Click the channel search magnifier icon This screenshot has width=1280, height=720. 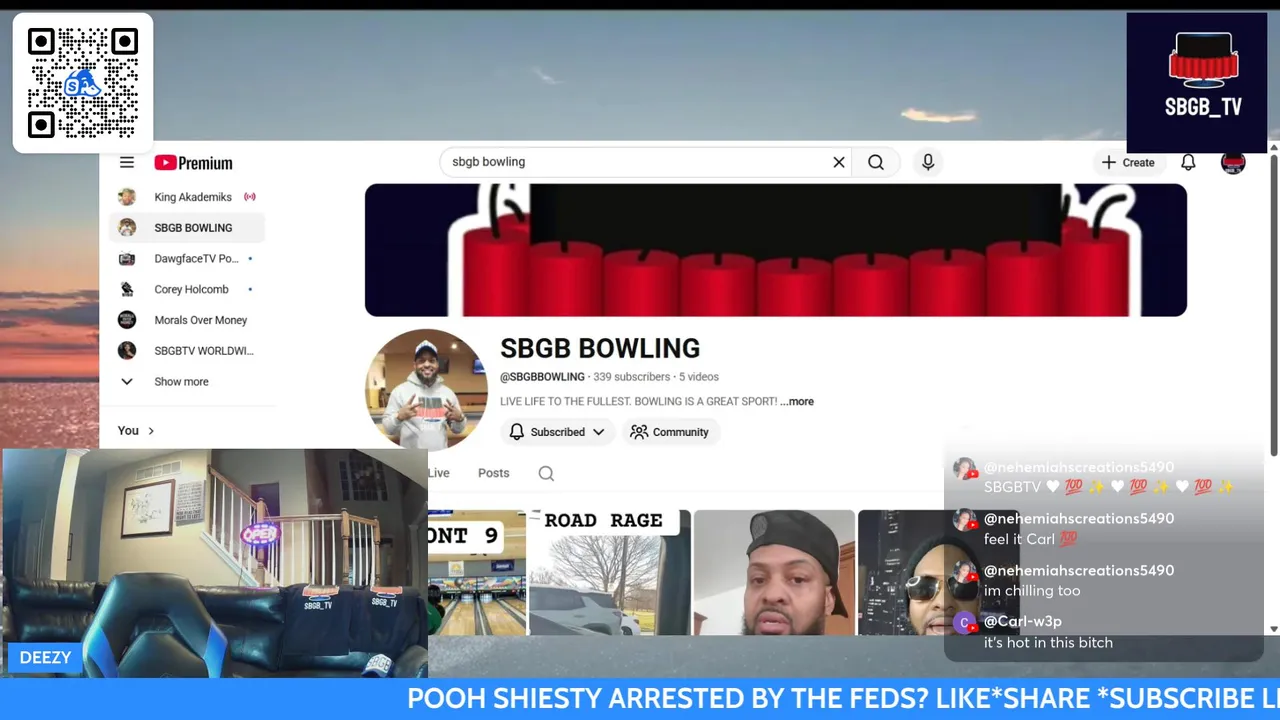point(546,474)
